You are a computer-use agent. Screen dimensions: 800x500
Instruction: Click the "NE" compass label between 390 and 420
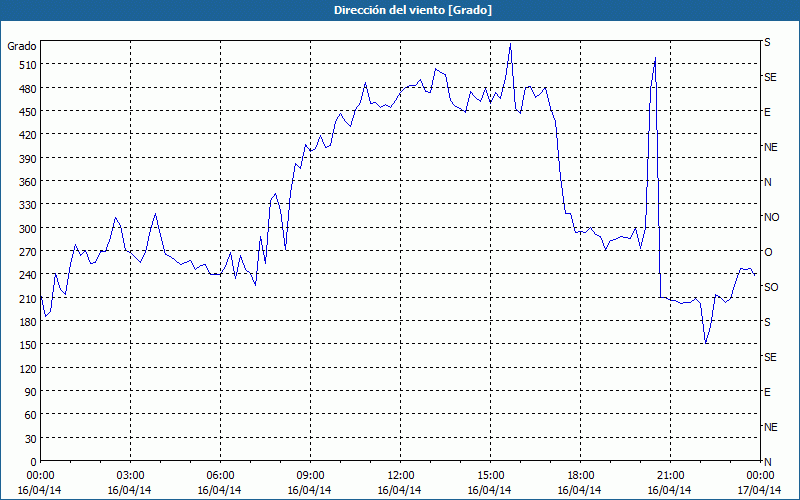pos(771,147)
